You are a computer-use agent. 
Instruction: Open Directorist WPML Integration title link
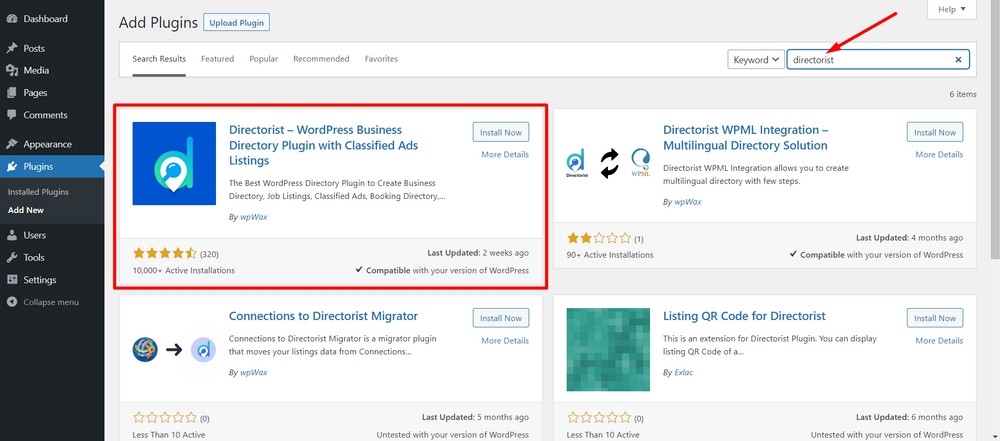click(746, 138)
